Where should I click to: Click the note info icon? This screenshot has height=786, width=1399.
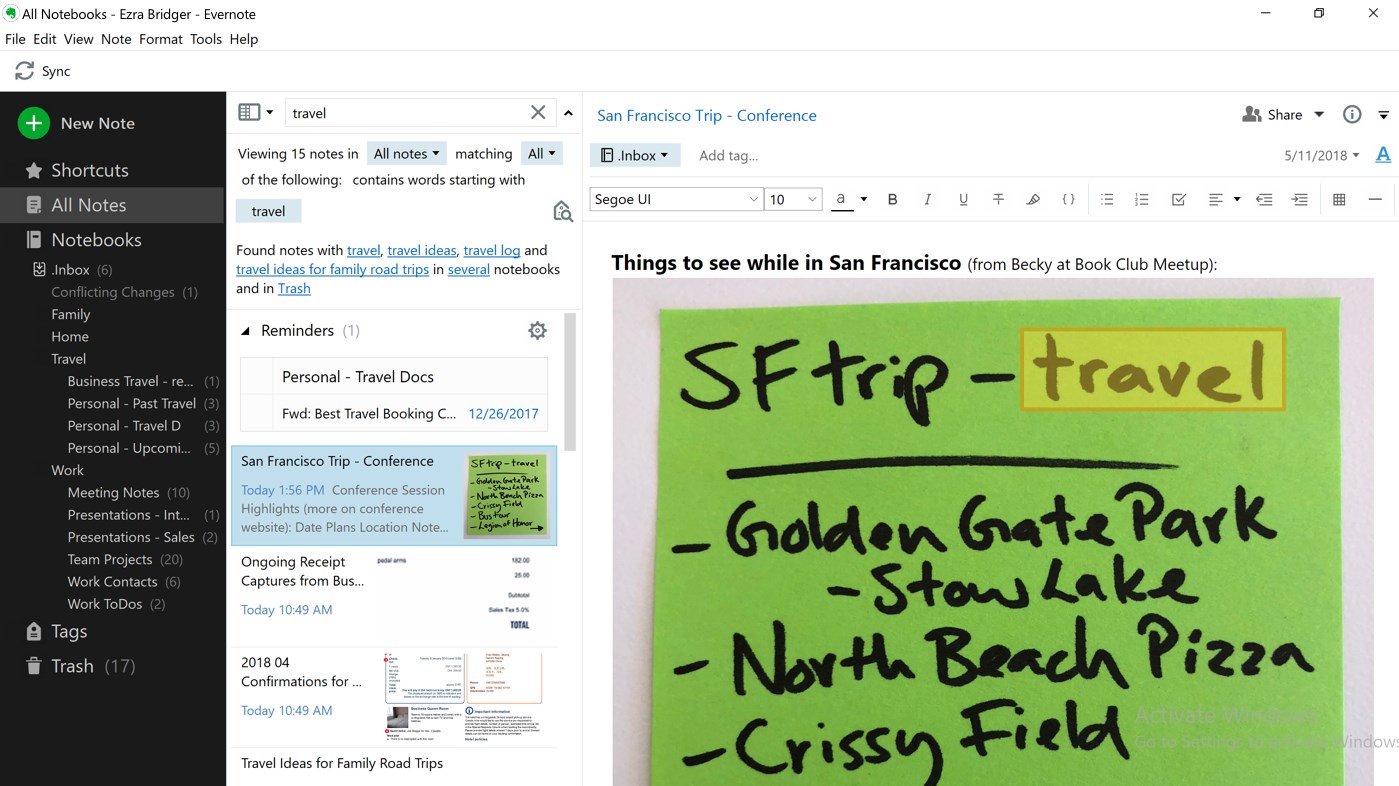1352,114
